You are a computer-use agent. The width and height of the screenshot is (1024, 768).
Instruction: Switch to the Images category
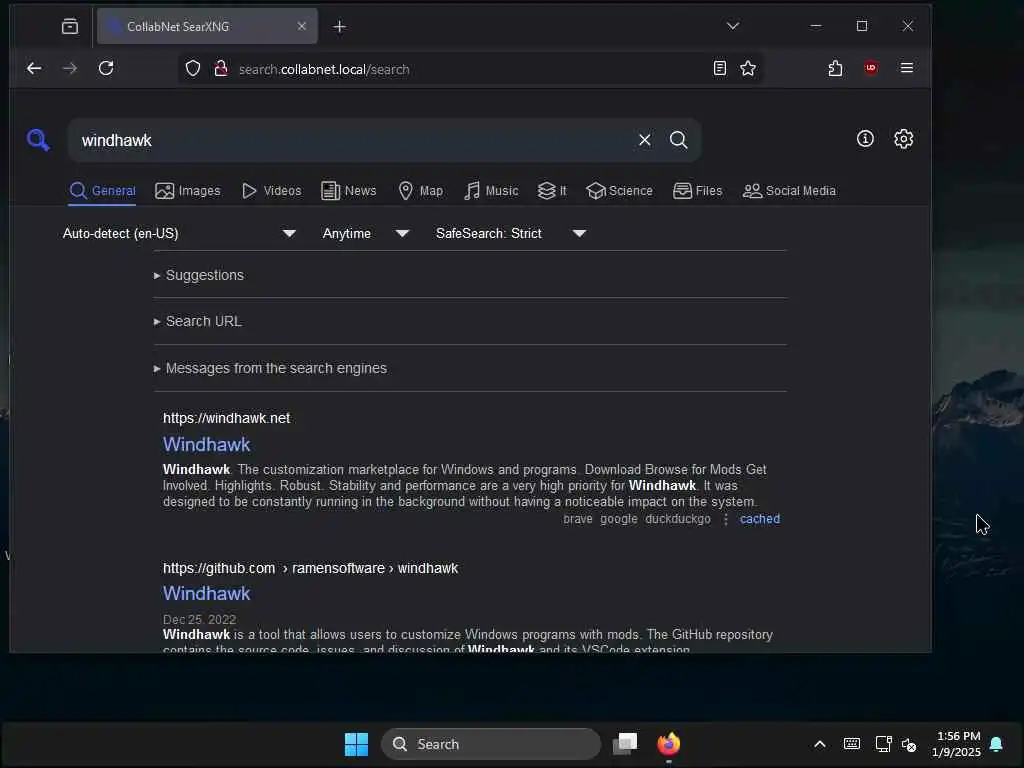click(187, 191)
